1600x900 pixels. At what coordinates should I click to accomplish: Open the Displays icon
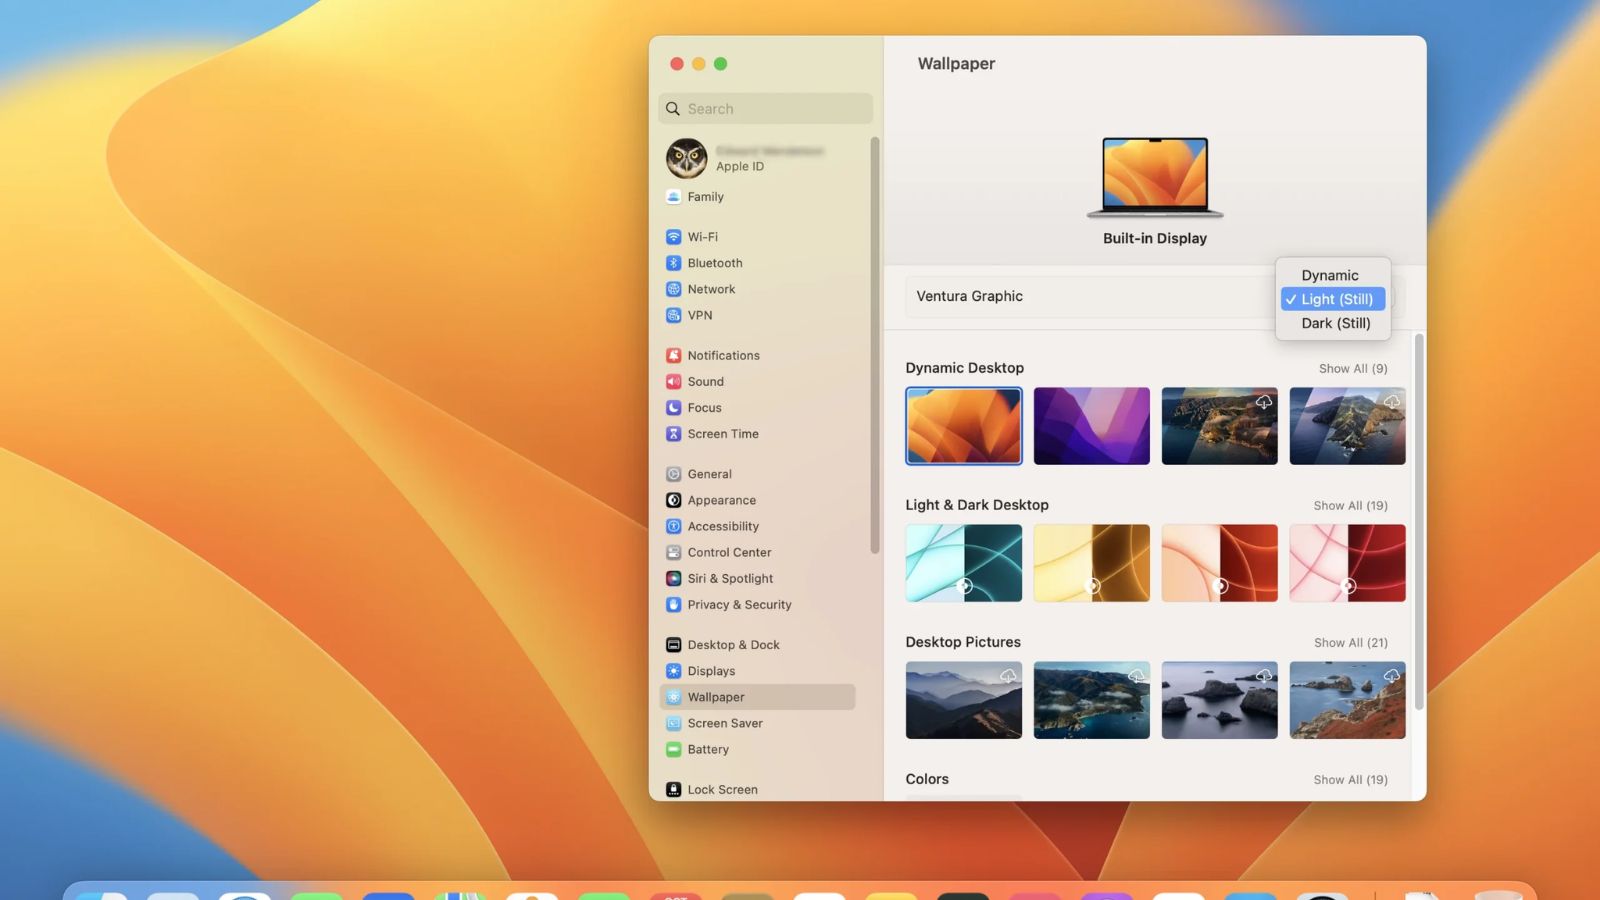674,671
